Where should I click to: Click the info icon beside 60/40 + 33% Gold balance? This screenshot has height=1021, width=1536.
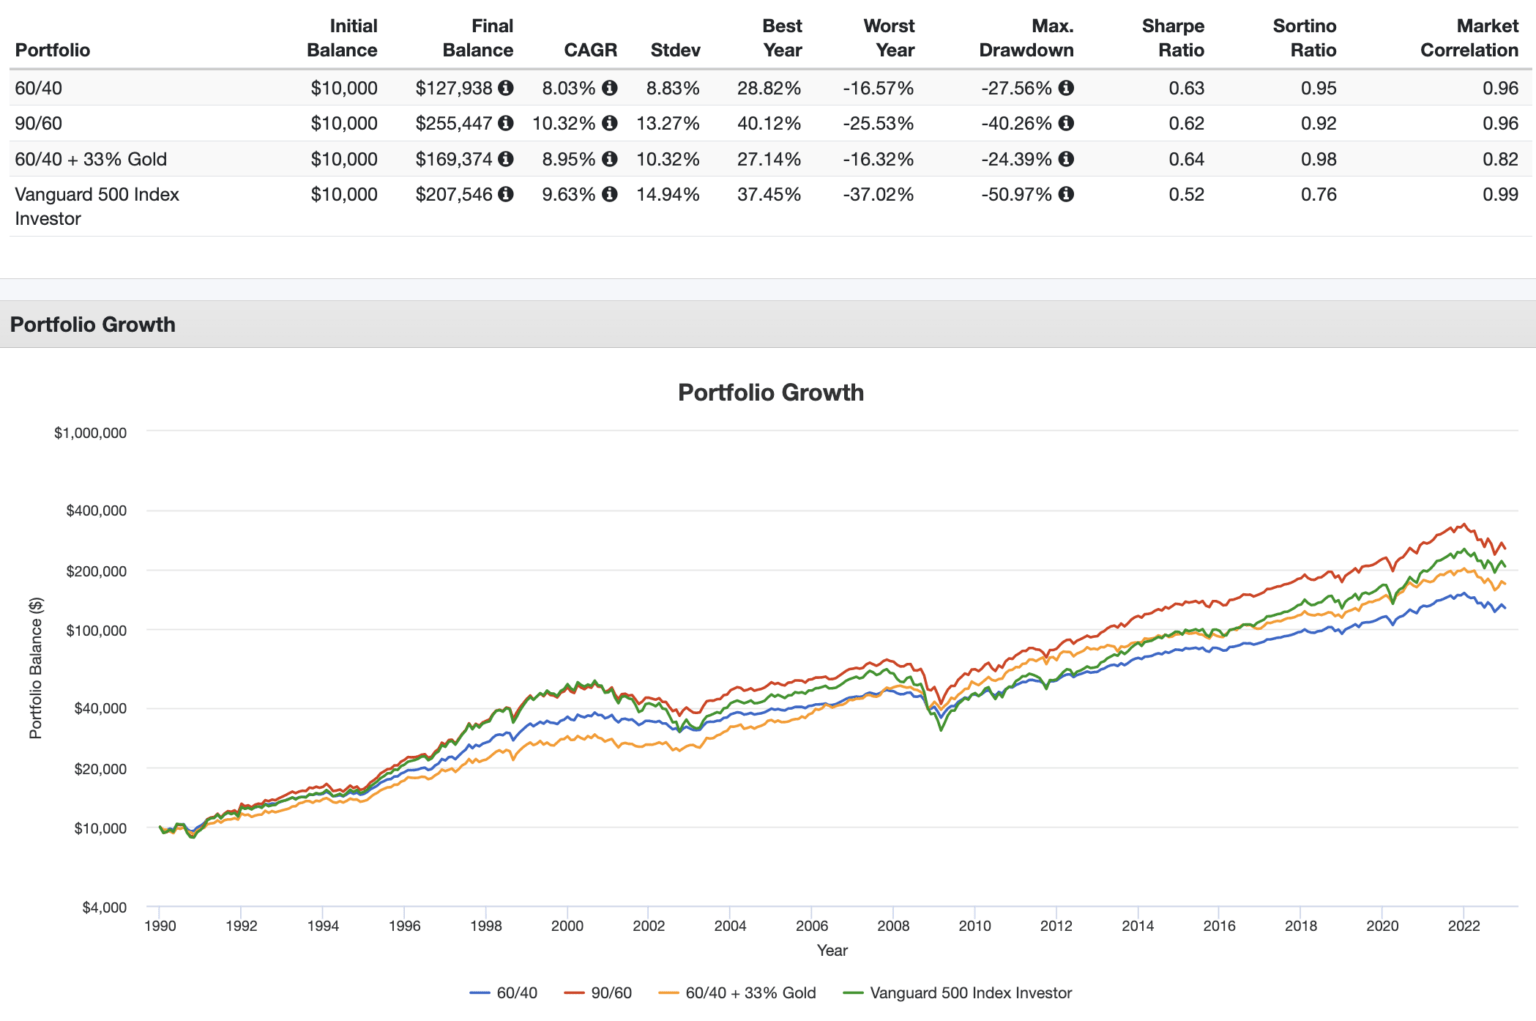pos(507,159)
